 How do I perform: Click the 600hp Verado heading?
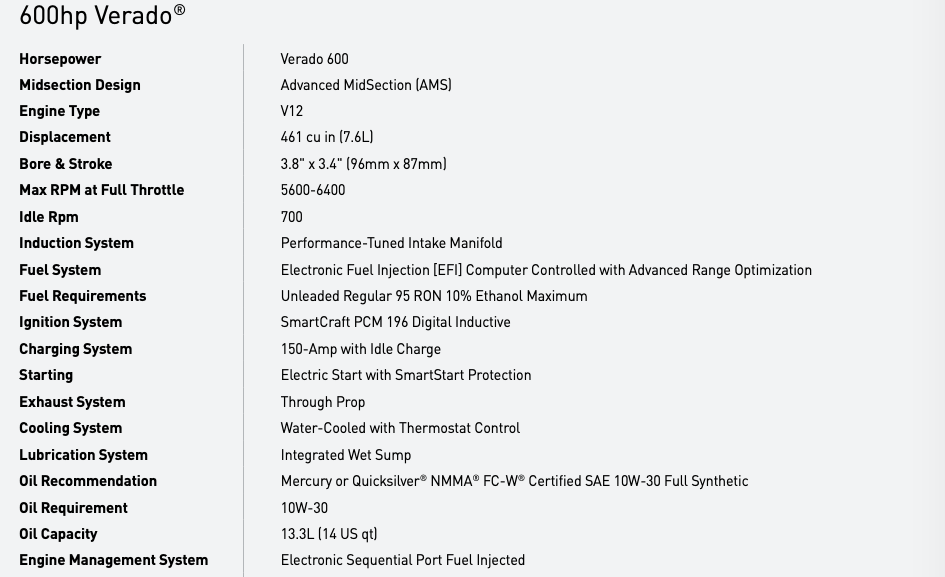tap(102, 15)
